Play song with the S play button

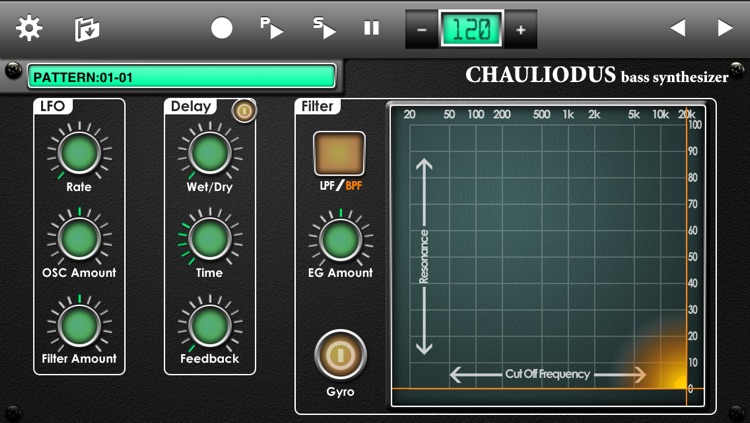[324, 28]
